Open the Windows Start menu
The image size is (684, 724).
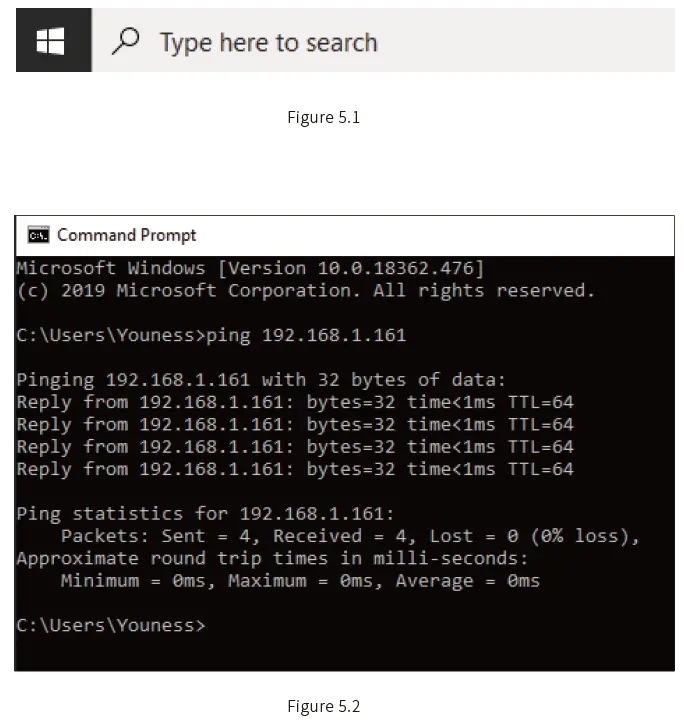pyautogui.click(x=50, y=42)
